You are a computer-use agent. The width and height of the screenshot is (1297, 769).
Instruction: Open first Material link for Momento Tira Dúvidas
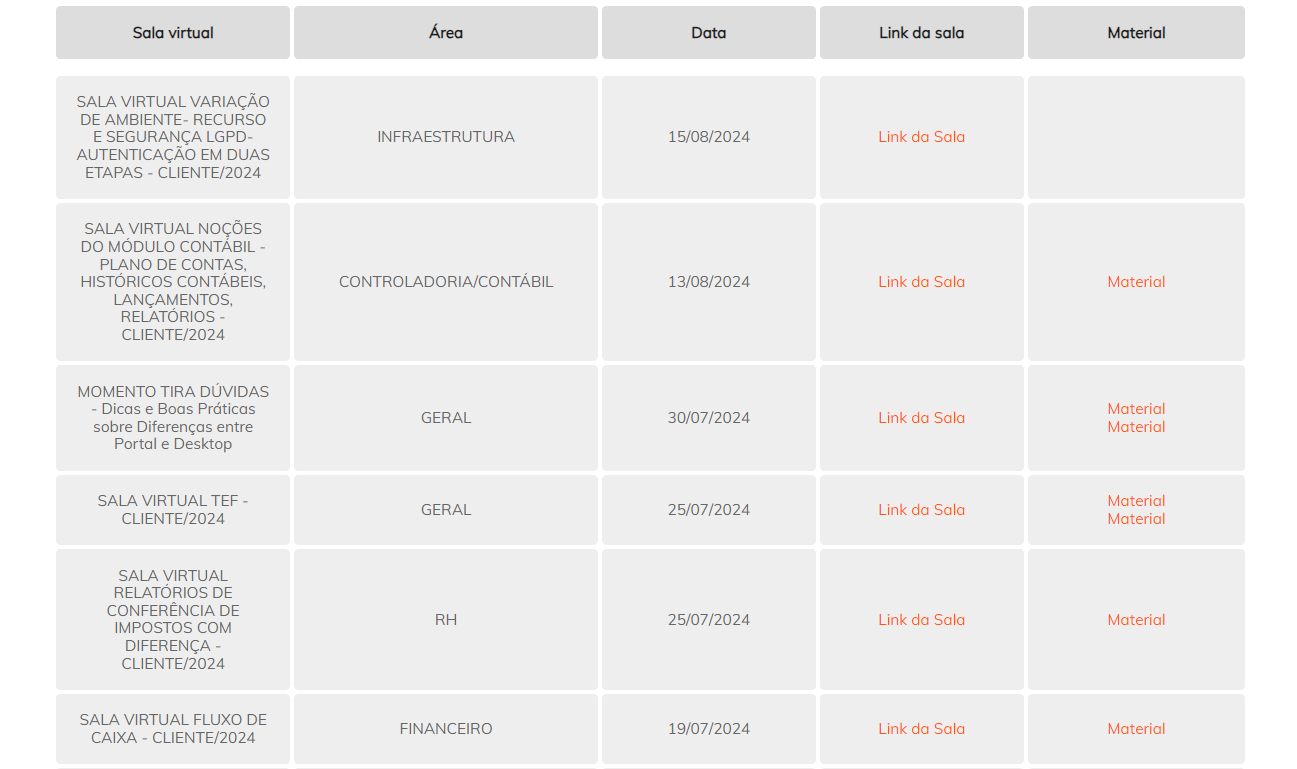pyautogui.click(x=1136, y=409)
